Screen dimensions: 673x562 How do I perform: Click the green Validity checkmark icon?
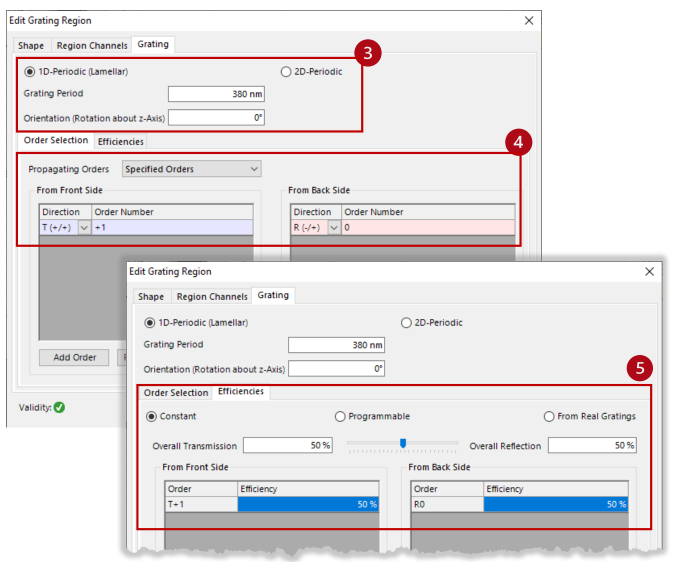tap(60, 407)
